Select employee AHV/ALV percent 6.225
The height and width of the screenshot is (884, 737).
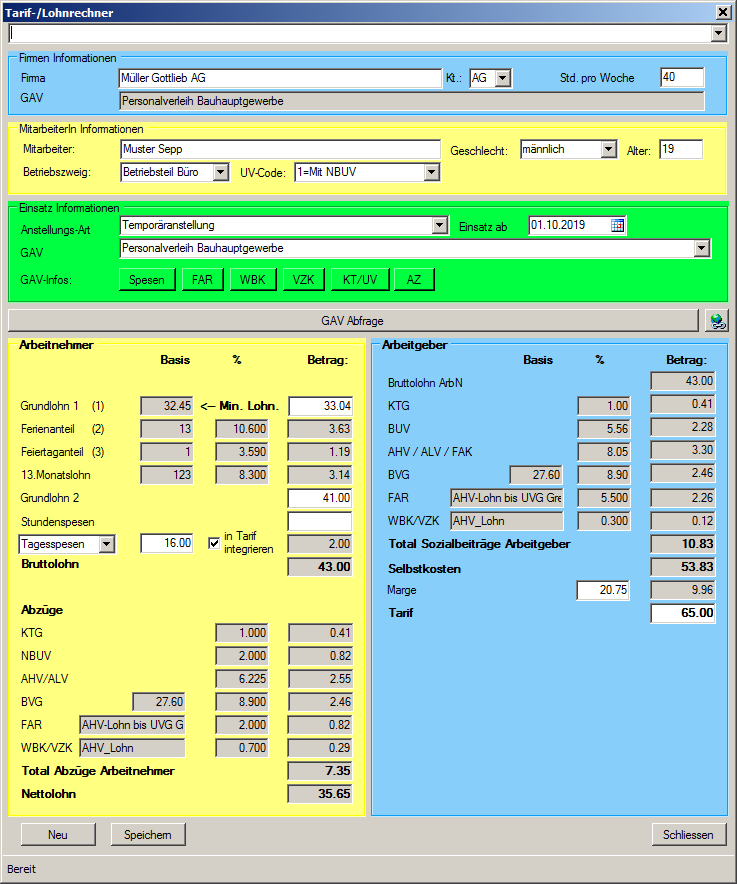pos(241,679)
